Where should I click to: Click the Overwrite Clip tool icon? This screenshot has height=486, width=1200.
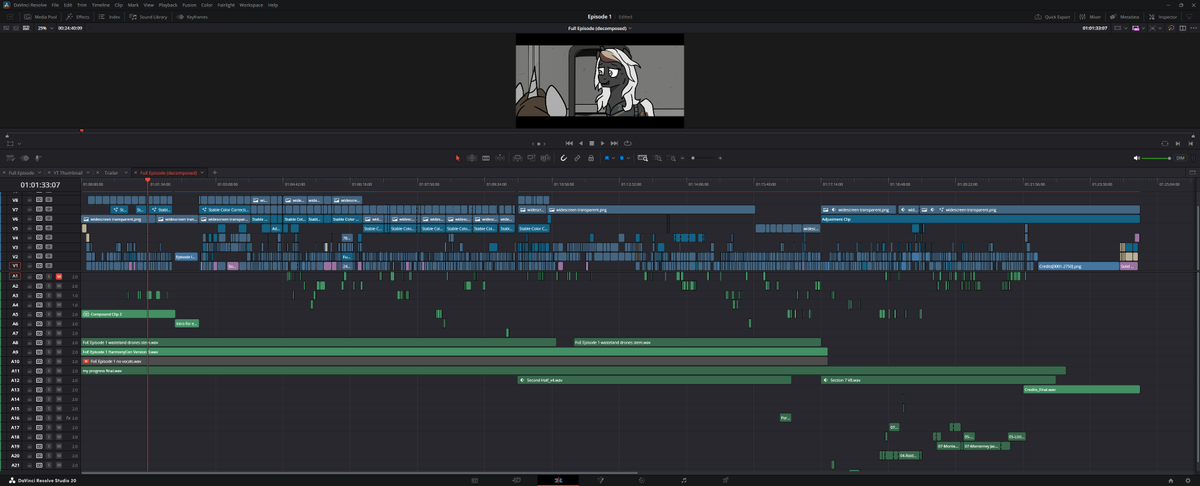[531, 158]
